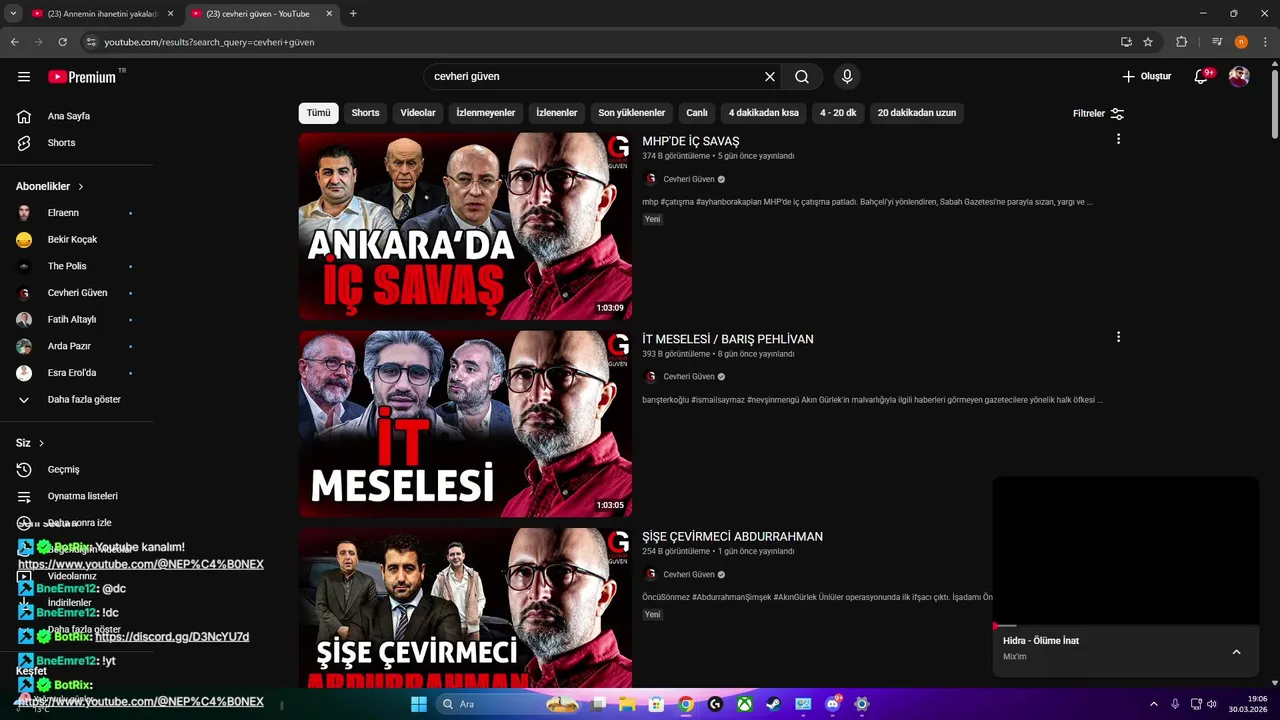Viewport: 1280px width, 720px height.
Task: Open the account avatar menu
Action: coord(1239,77)
